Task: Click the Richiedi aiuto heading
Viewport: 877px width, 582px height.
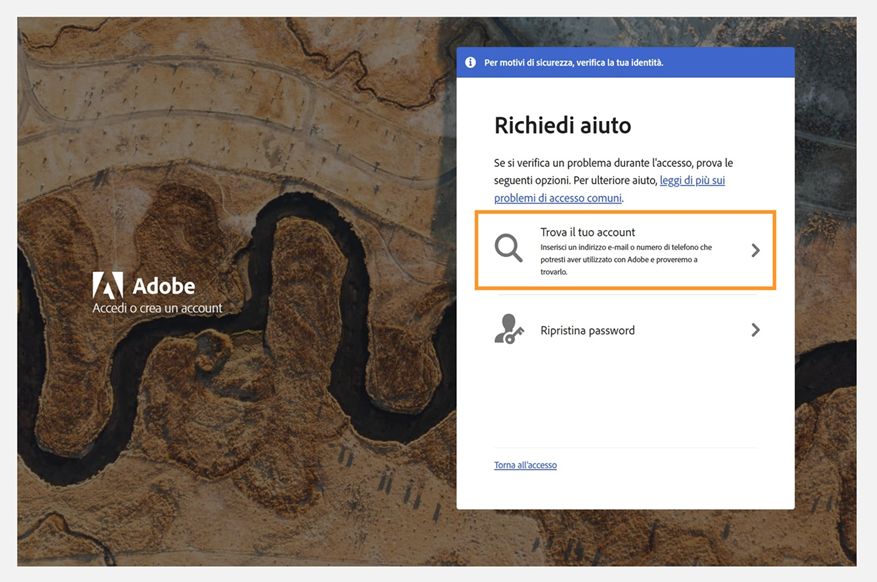Action: 563,125
